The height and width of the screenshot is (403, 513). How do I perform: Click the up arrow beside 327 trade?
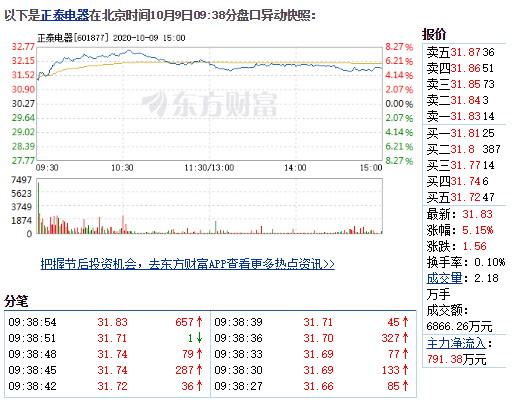tap(405, 338)
